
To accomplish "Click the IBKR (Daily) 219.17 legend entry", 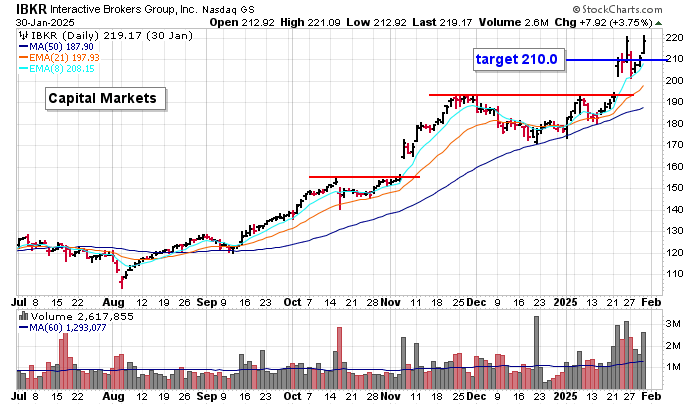I will (x=111, y=36).
